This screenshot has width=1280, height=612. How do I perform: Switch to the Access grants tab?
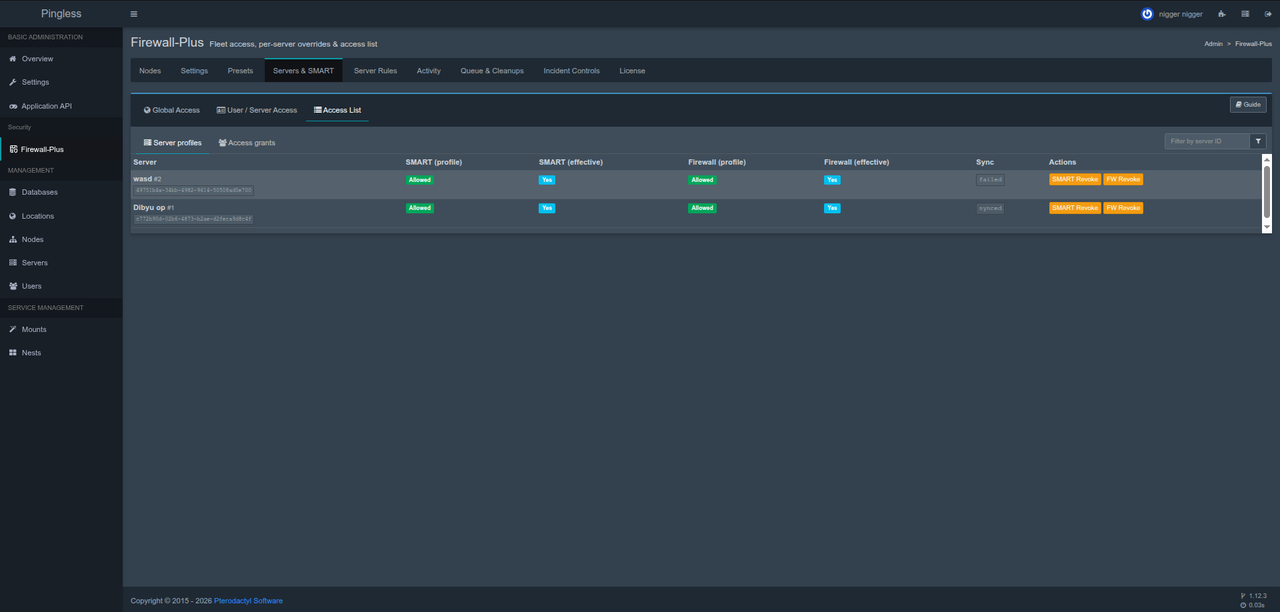click(x=247, y=143)
